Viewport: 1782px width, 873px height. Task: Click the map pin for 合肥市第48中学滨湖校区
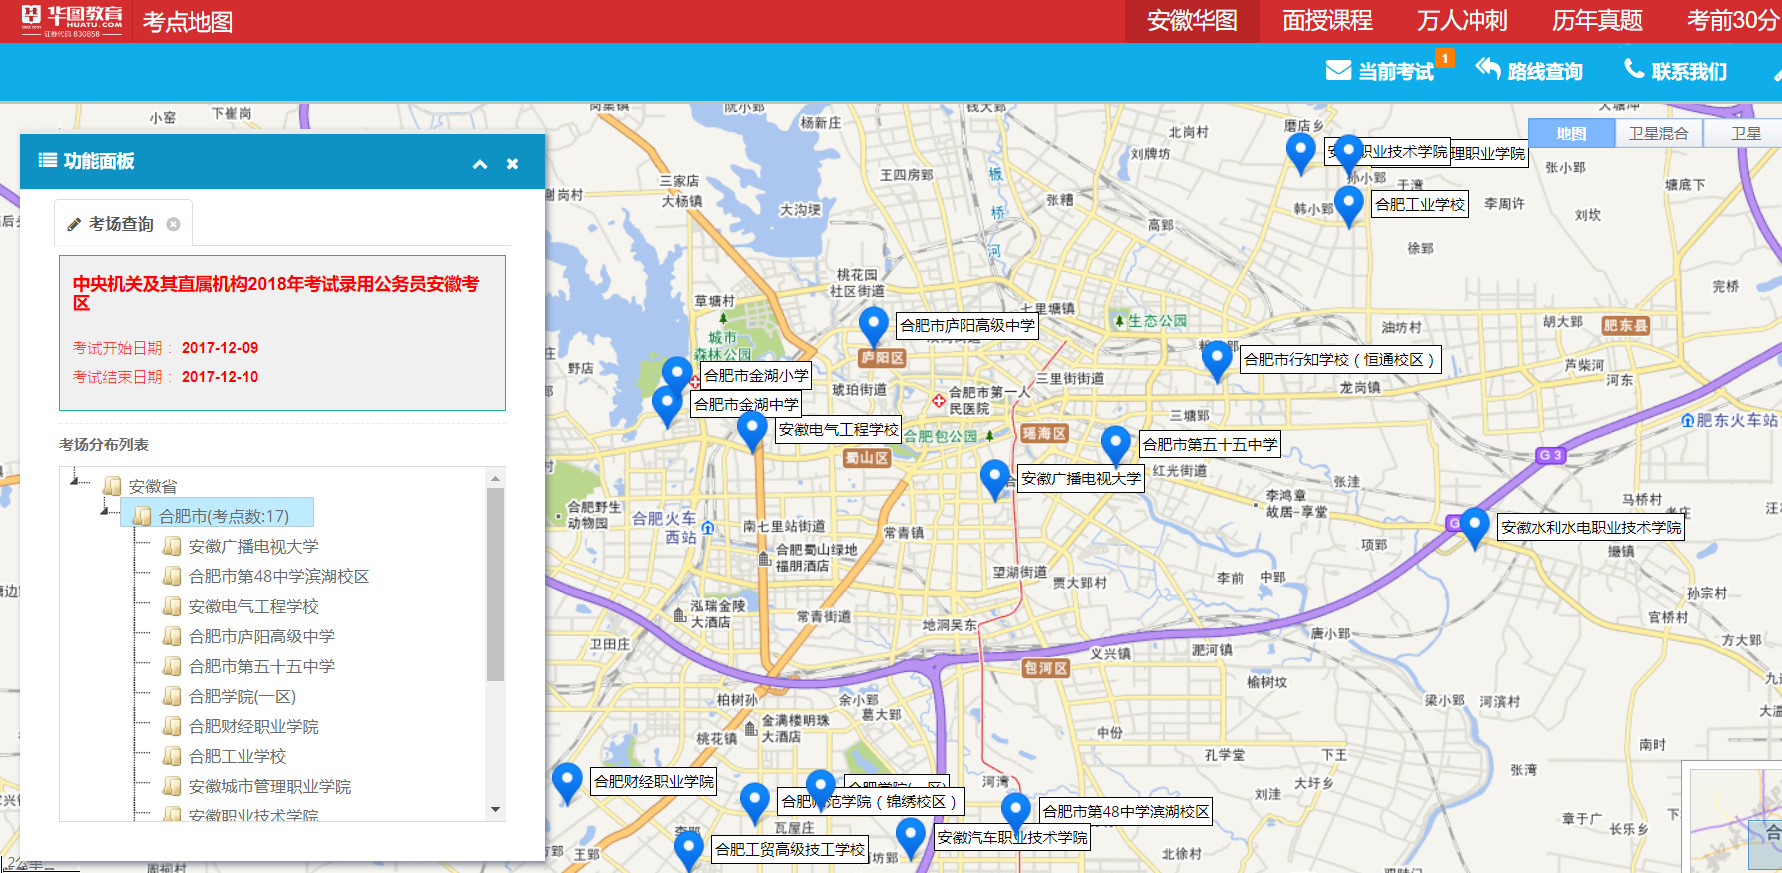point(1016,813)
